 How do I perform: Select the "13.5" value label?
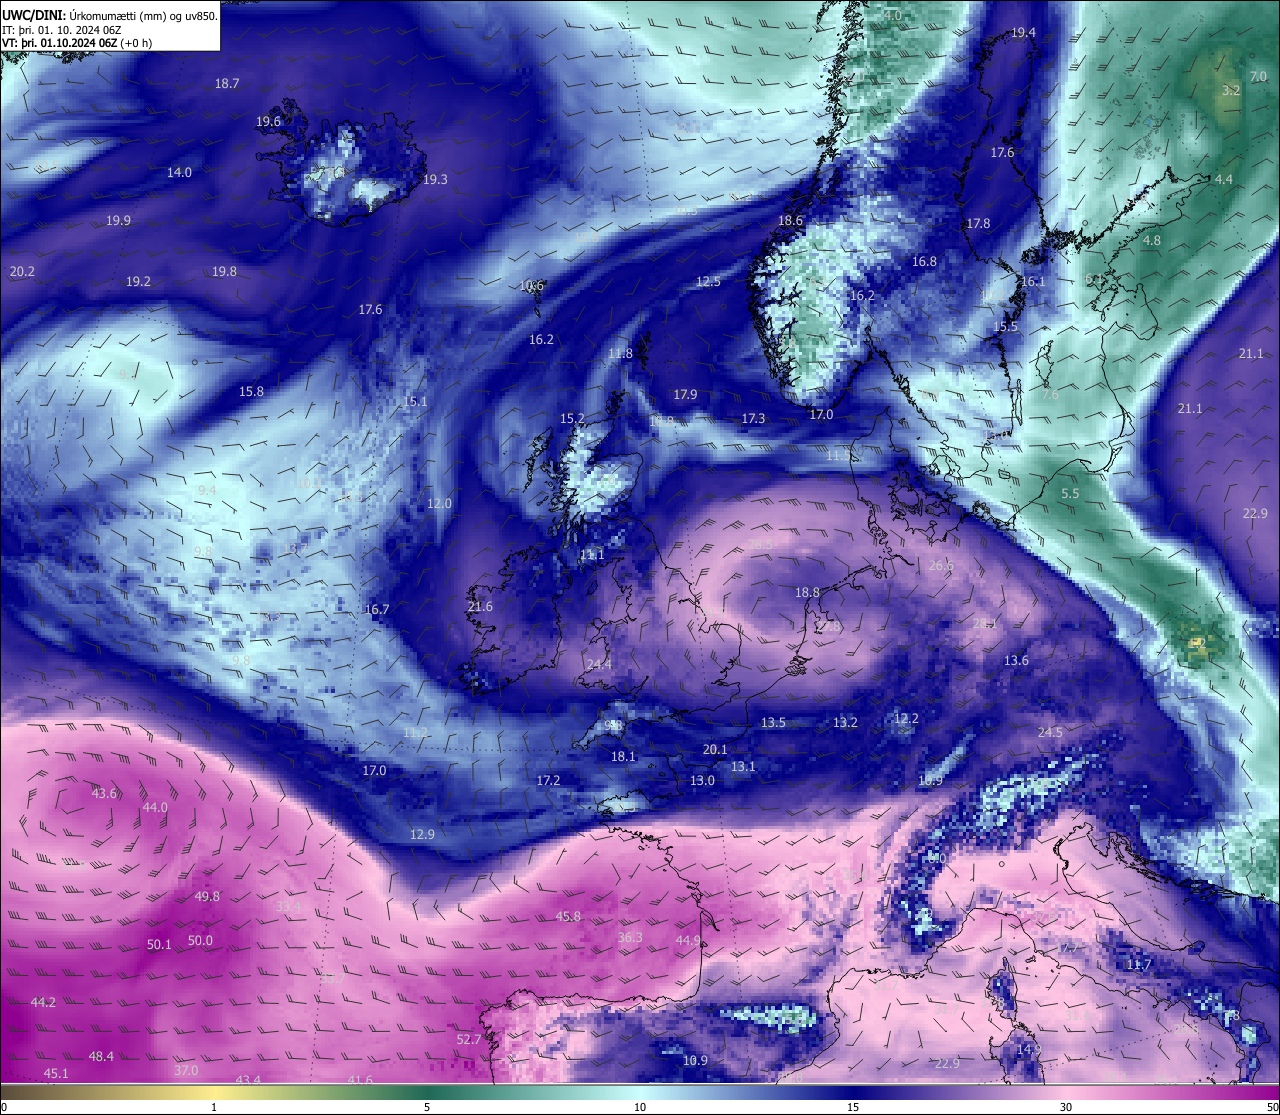(x=773, y=723)
